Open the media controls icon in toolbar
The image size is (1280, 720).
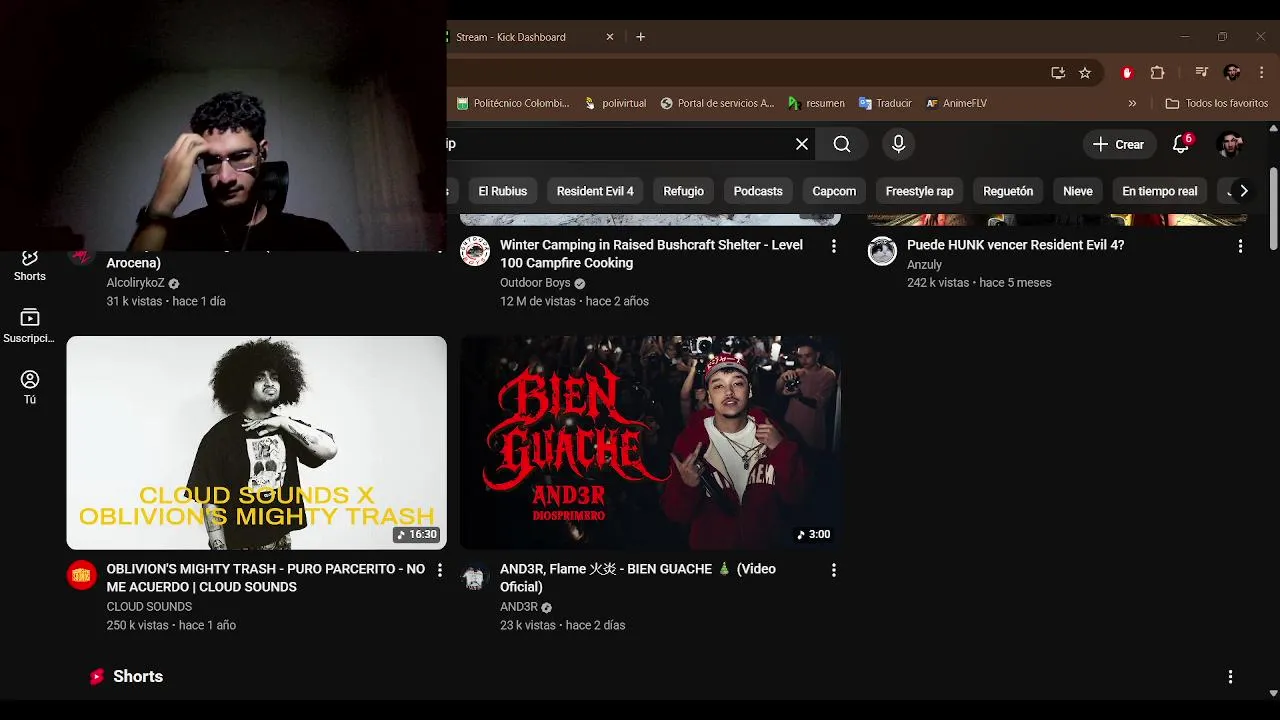tap(1202, 73)
